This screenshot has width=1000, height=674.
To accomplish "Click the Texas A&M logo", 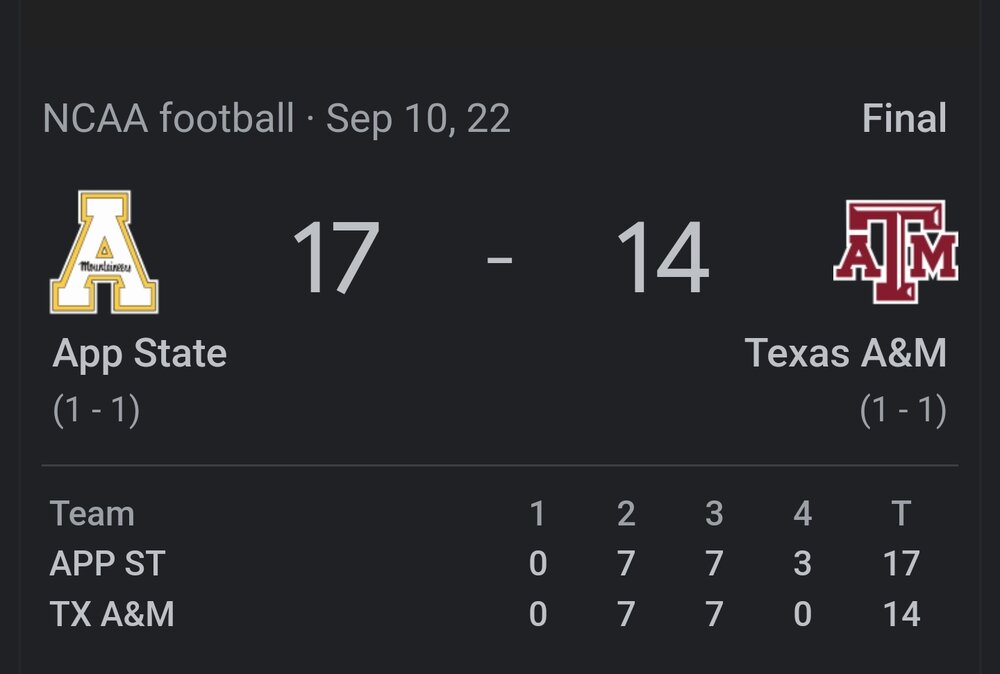I will 896,251.
